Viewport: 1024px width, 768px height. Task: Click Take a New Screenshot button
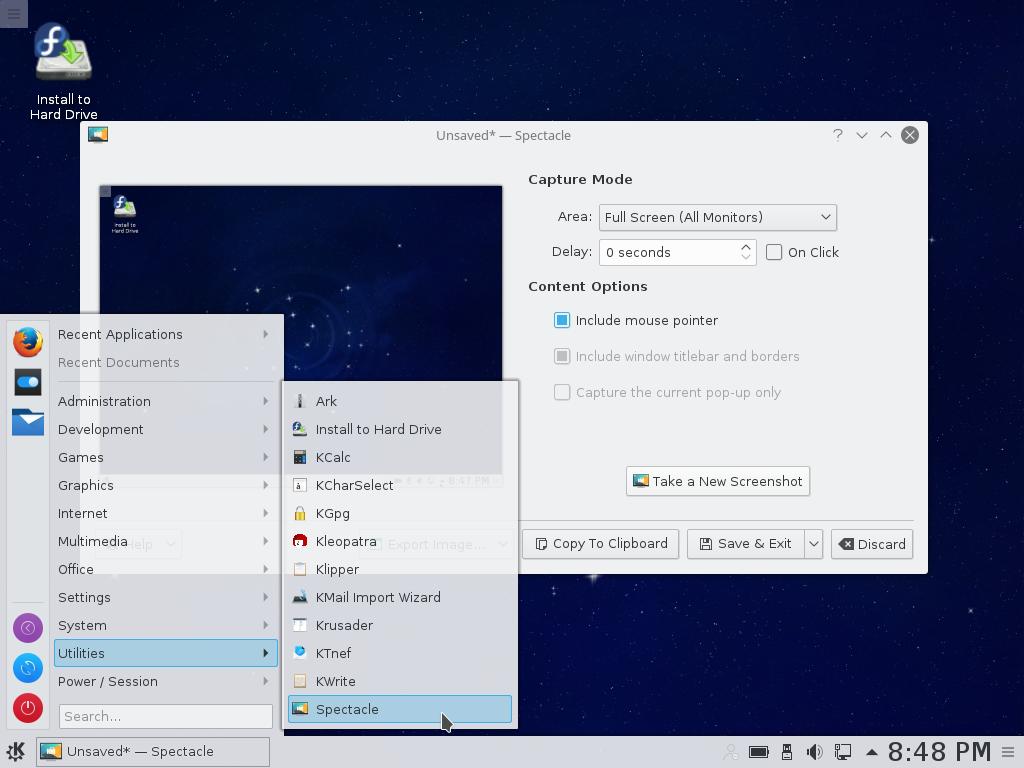point(718,481)
